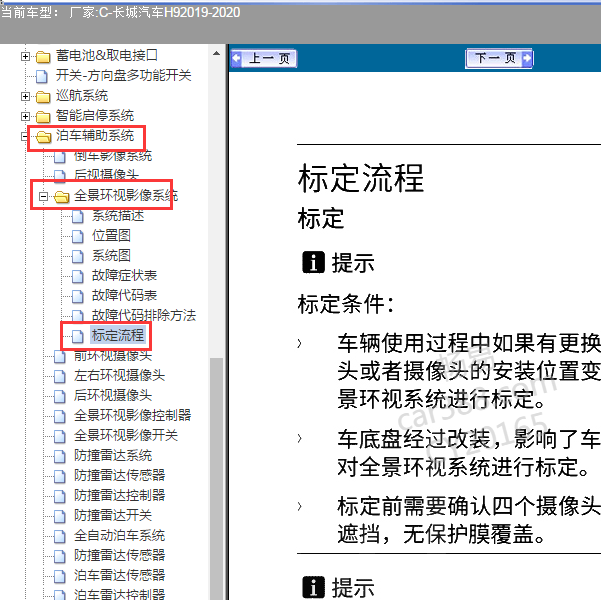Screen dimensions: 601x600
Task: Click document icon beside 全景环视影像开关
Action: [x=60, y=436]
